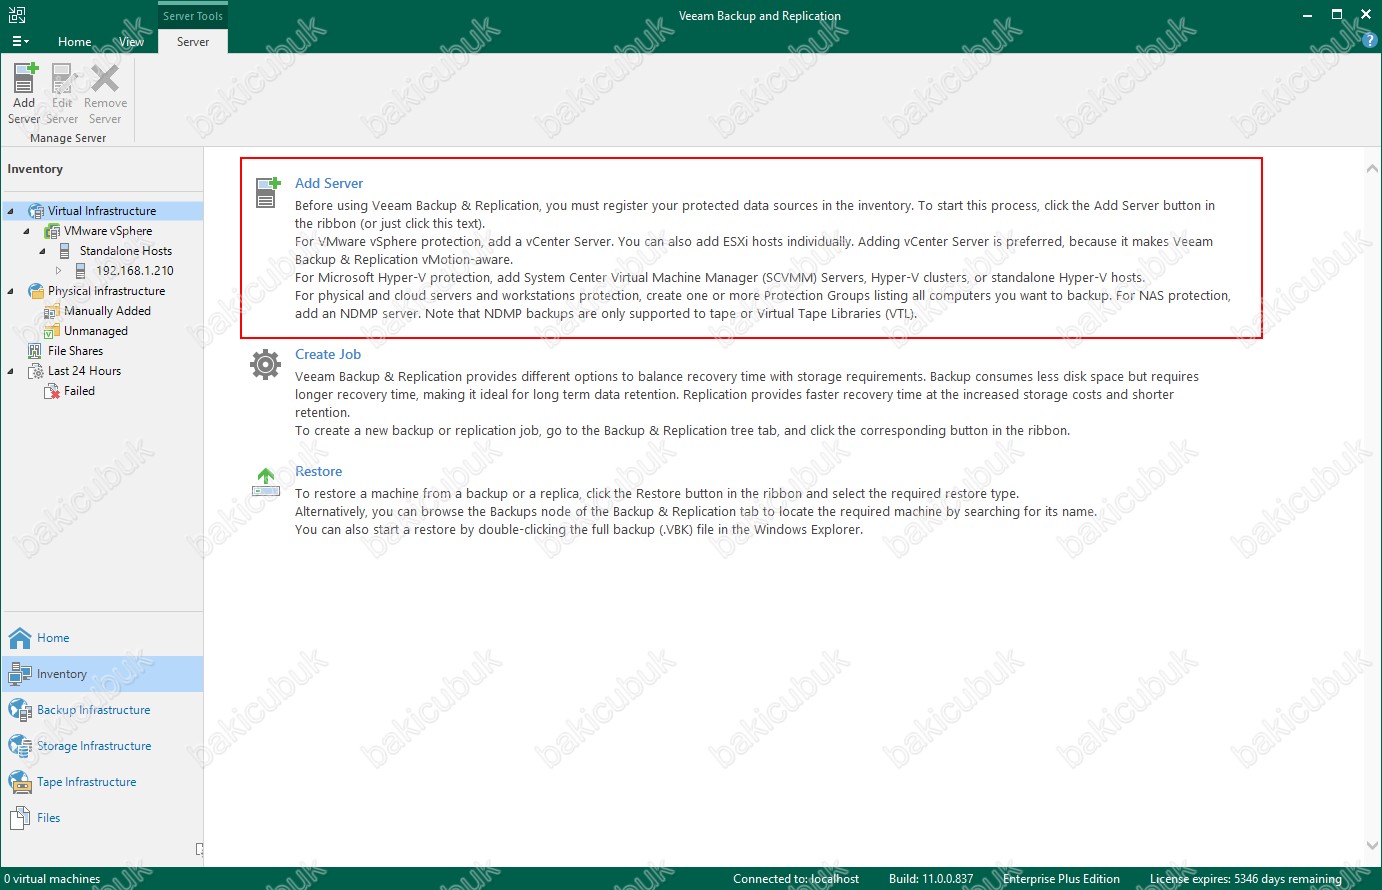Select Unmanaged in inventory tree
The image size is (1382, 890).
pyautogui.click(x=96, y=331)
